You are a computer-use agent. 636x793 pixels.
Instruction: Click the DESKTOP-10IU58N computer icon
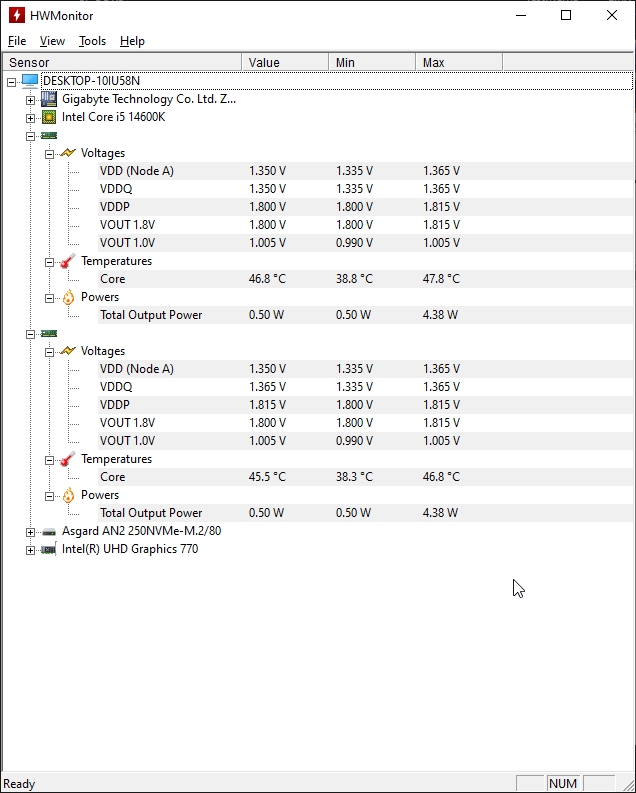[x=30, y=81]
